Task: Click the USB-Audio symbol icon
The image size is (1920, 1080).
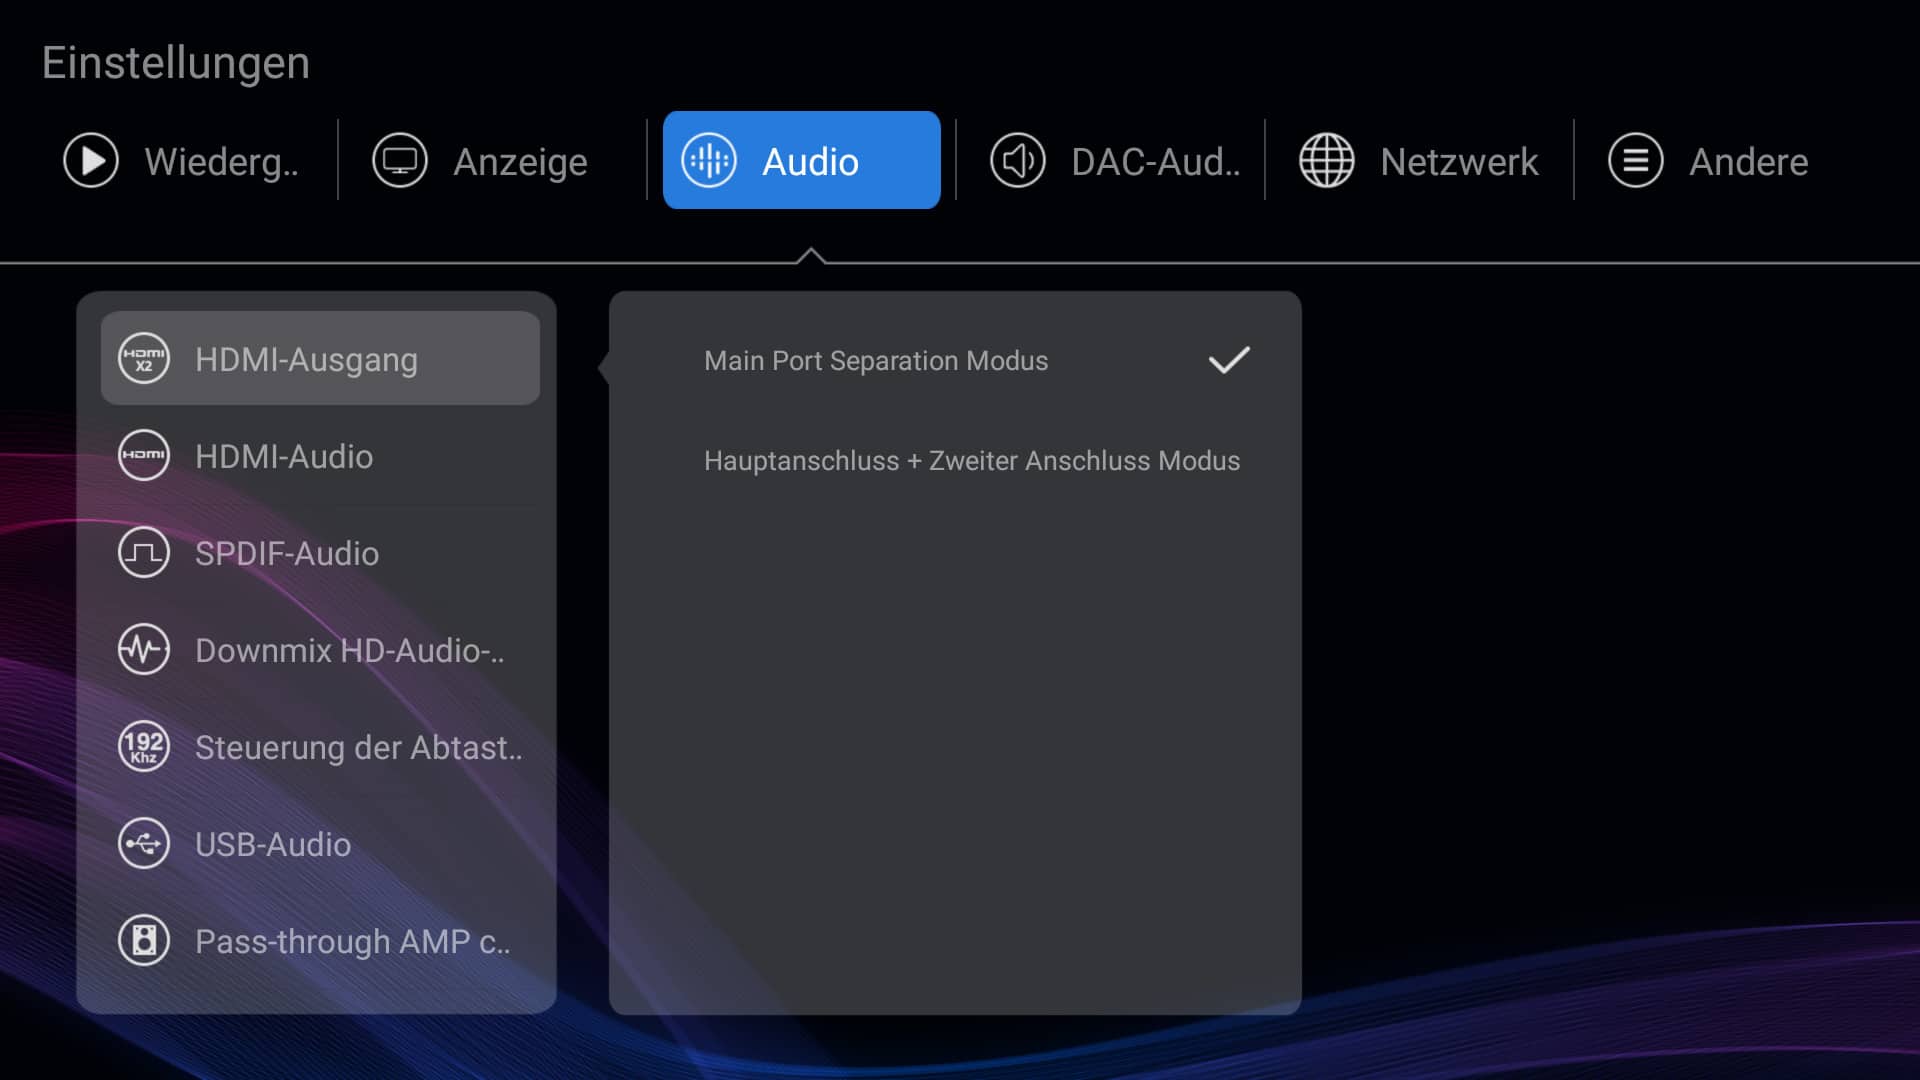Action: (144, 844)
